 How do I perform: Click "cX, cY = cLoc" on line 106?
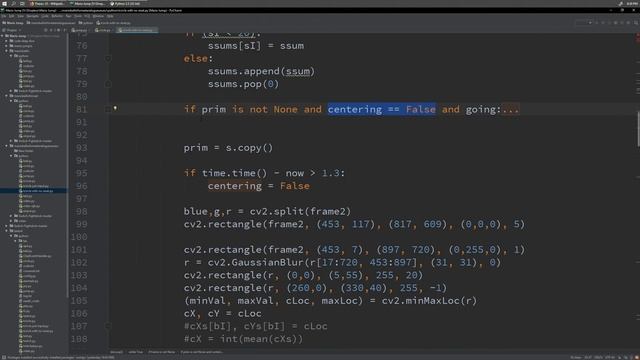point(222,313)
